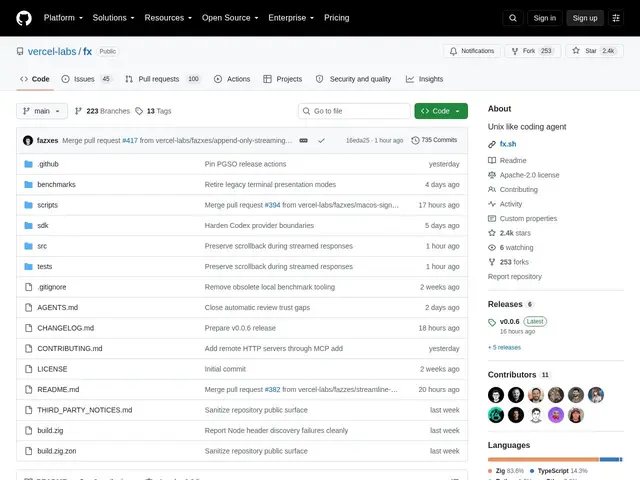This screenshot has height=480, width=640.
Task: Open the Solutions dropdown menu
Action: pyautogui.click(x=113, y=18)
